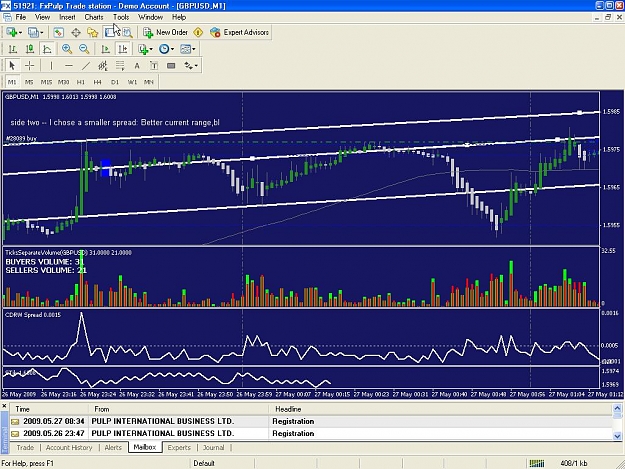The width and height of the screenshot is (625, 469).
Task: Sort mailbox by Time column header
Action: (49, 409)
